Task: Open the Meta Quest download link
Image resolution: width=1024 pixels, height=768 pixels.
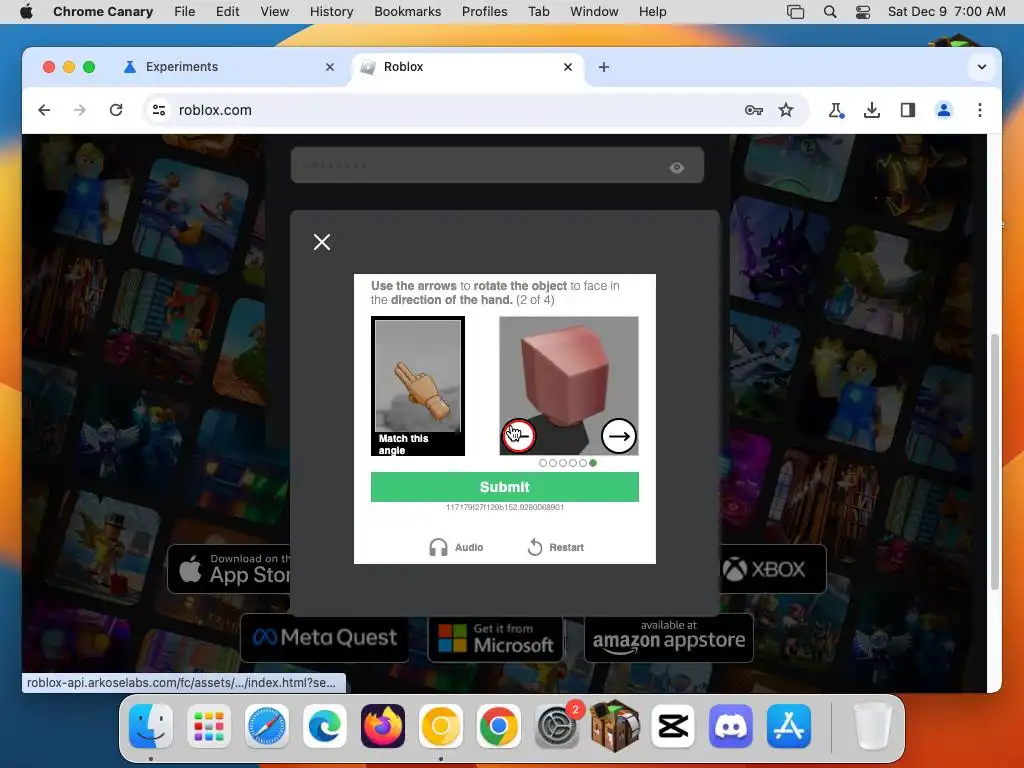Action: tap(325, 637)
